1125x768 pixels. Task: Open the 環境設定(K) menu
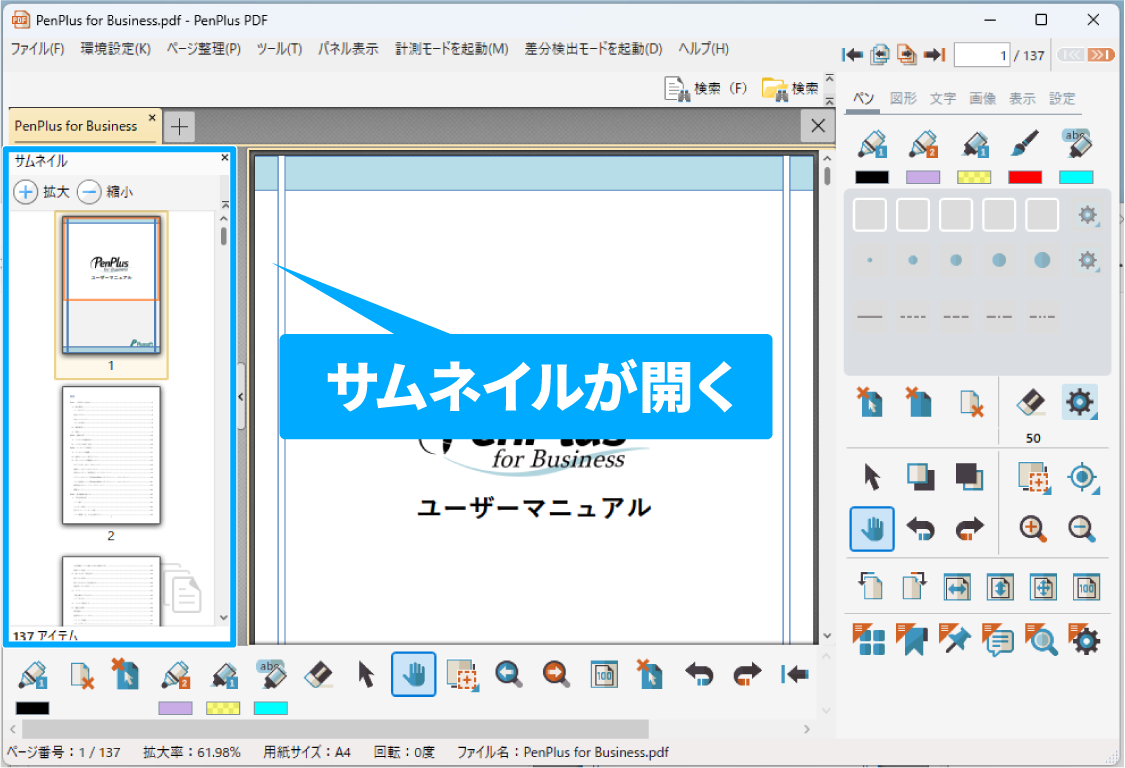[116, 49]
